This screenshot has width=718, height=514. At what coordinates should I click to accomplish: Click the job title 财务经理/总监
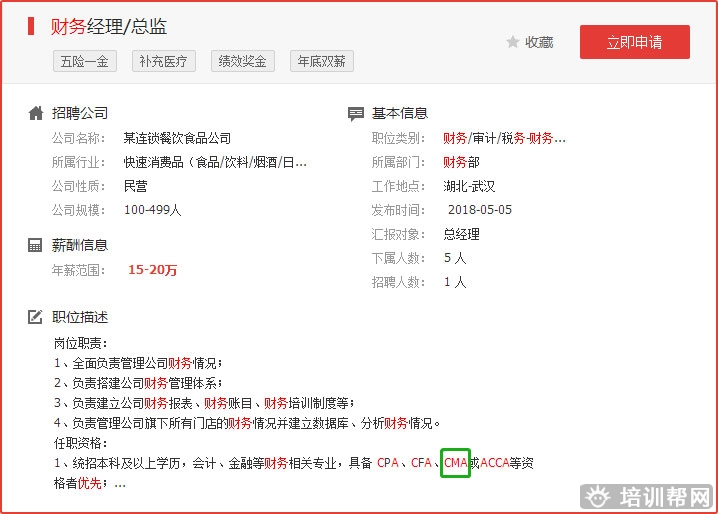coord(109,26)
